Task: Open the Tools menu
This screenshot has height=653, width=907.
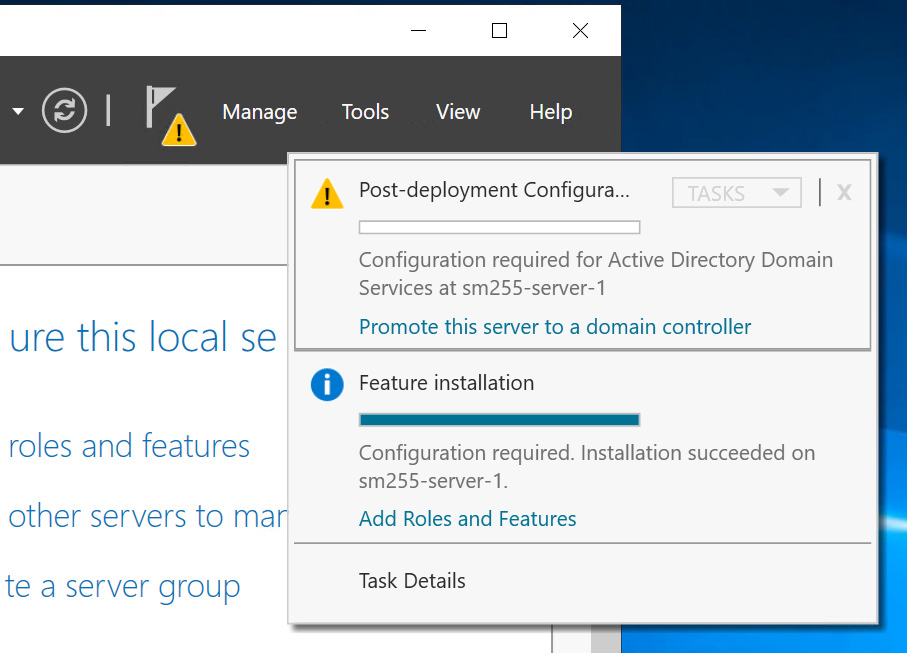Action: pos(365,112)
